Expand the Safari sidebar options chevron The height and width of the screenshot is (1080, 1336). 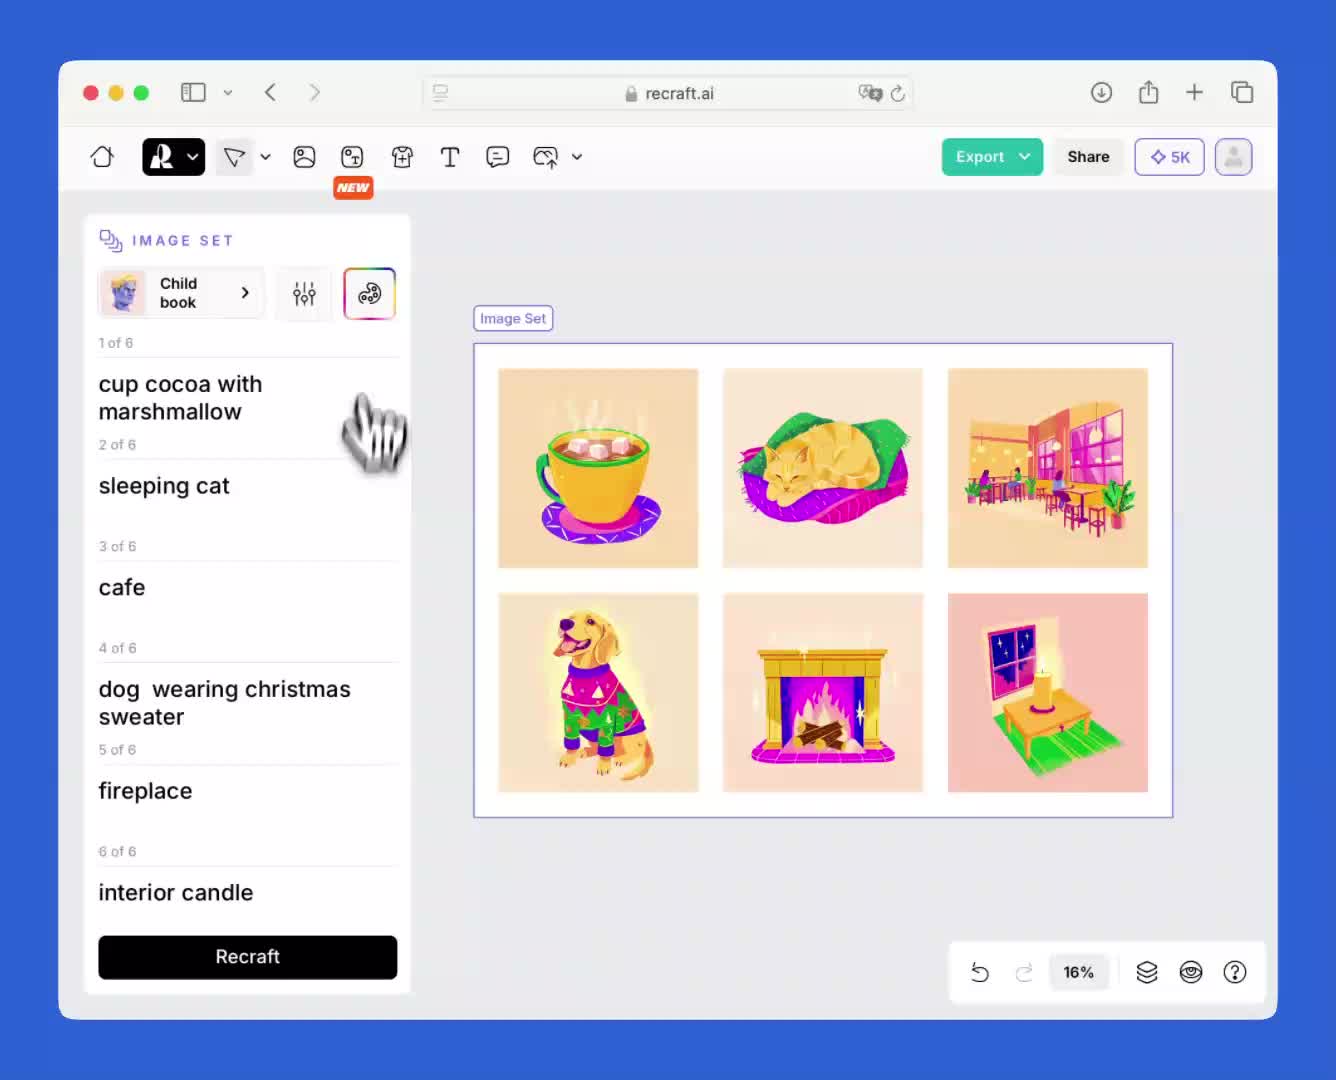[x=228, y=92]
